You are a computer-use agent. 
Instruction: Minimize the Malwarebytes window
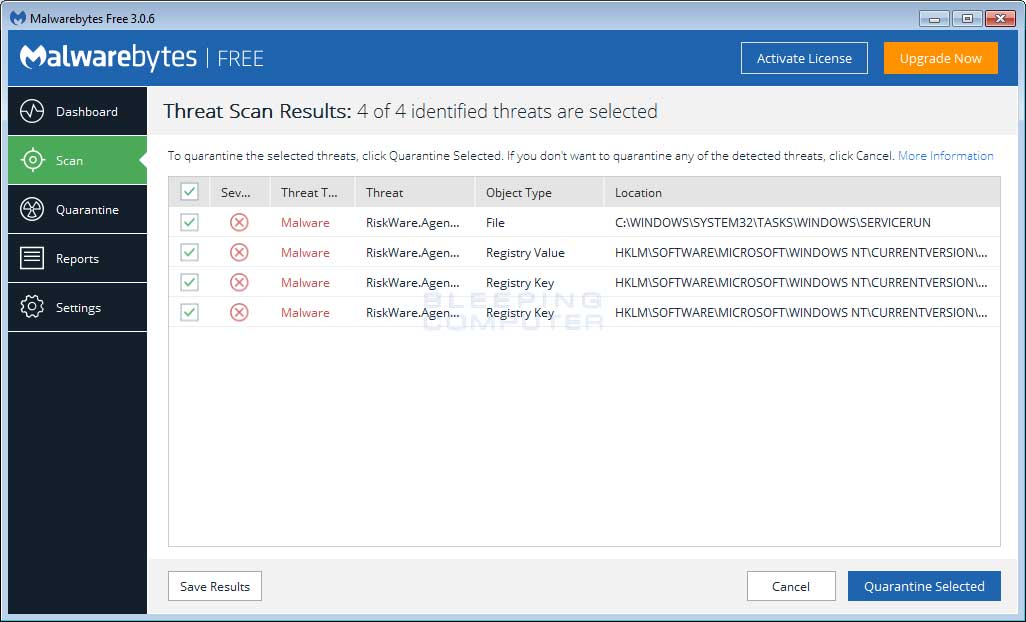point(934,19)
